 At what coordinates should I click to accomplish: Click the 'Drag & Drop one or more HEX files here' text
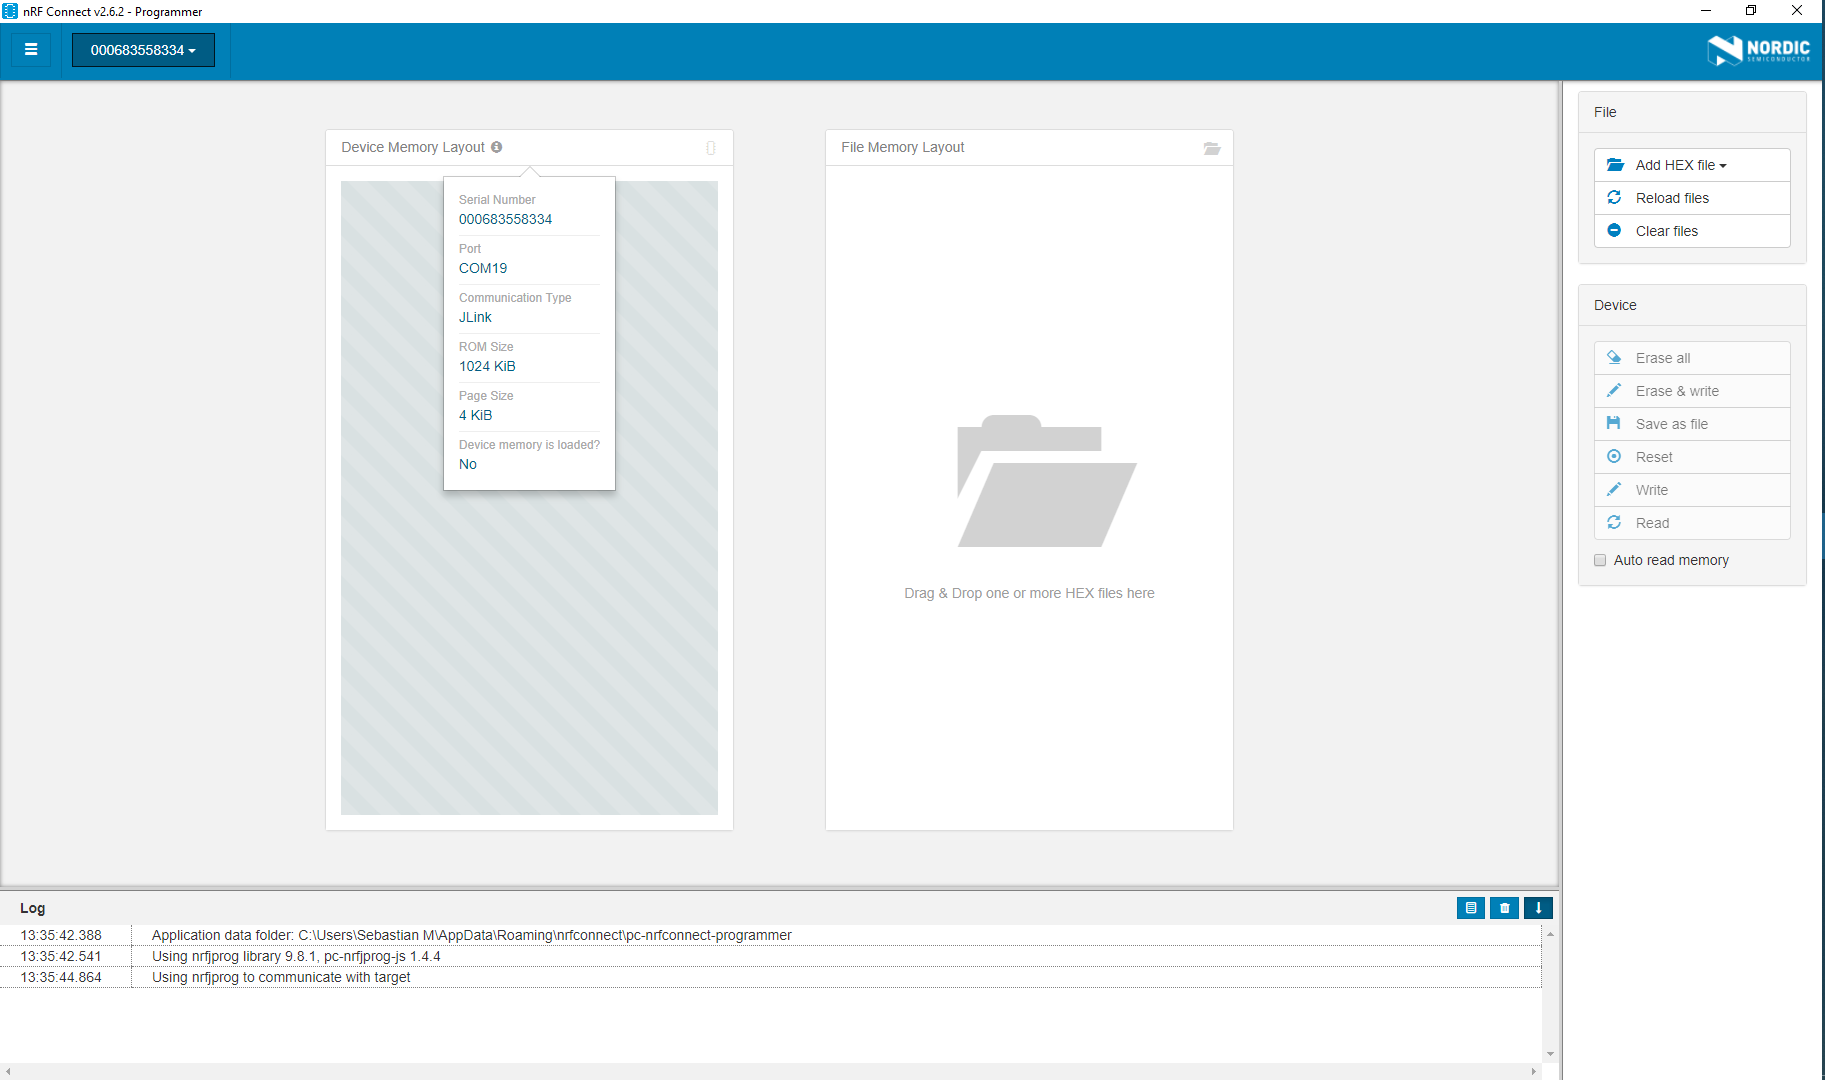(1029, 593)
